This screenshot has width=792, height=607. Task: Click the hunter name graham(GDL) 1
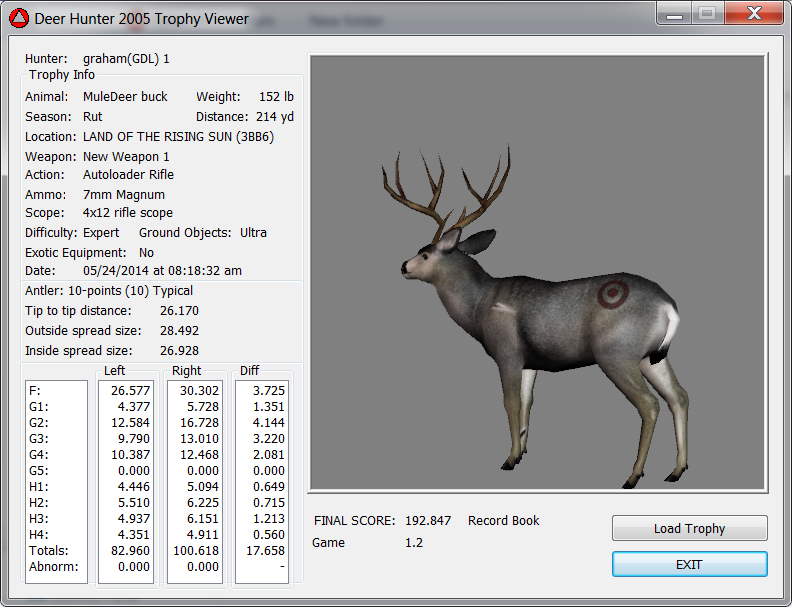(126, 59)
